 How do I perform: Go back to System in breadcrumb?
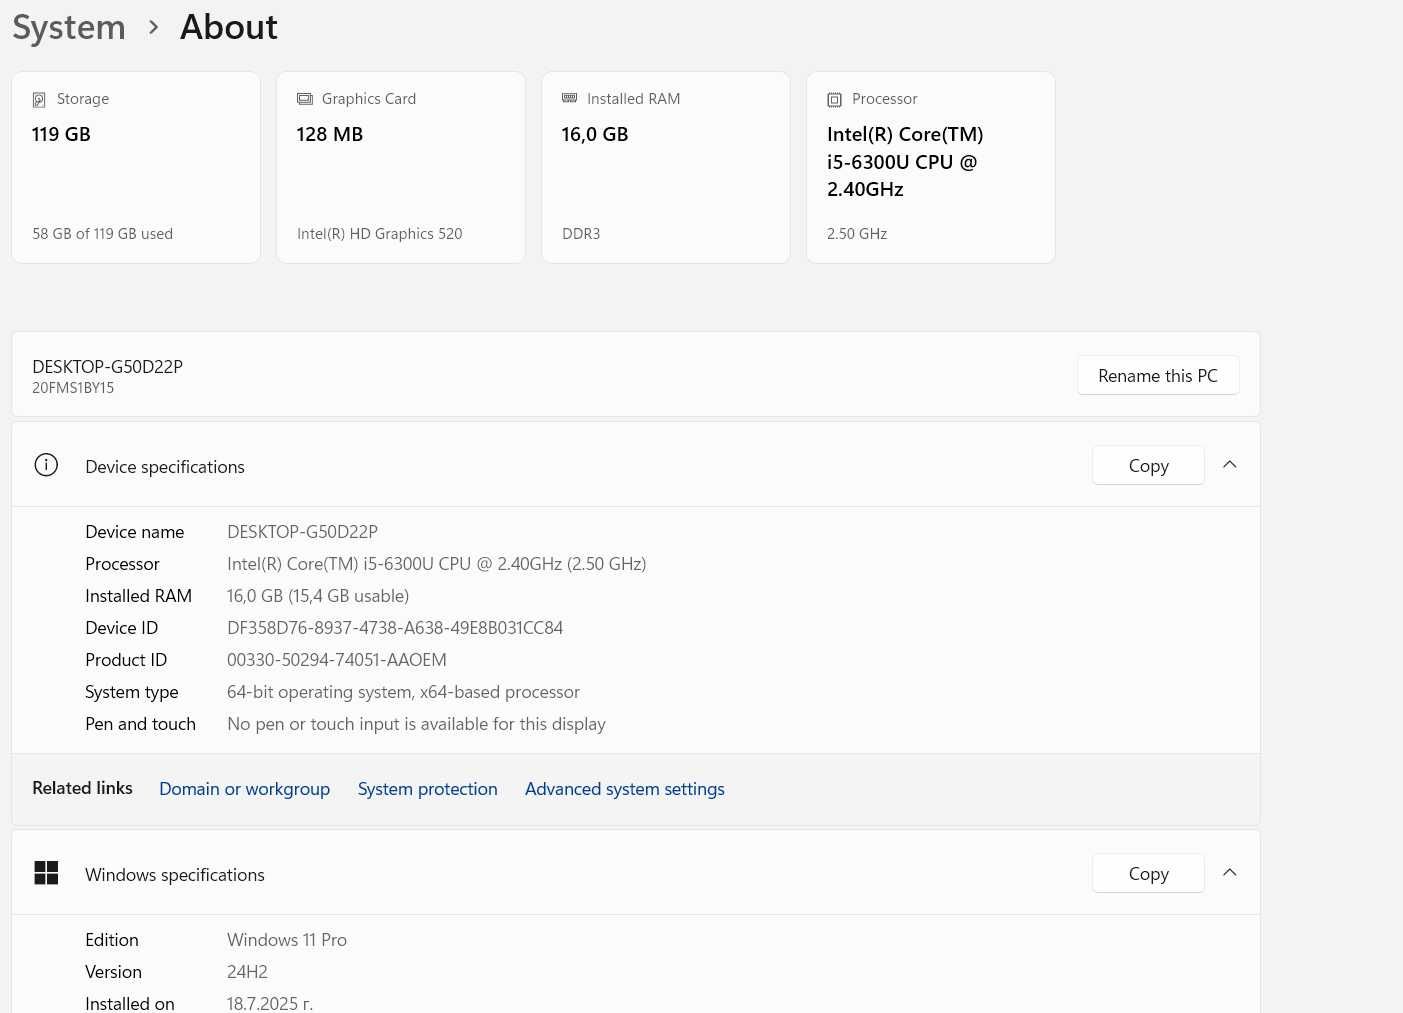69,27
